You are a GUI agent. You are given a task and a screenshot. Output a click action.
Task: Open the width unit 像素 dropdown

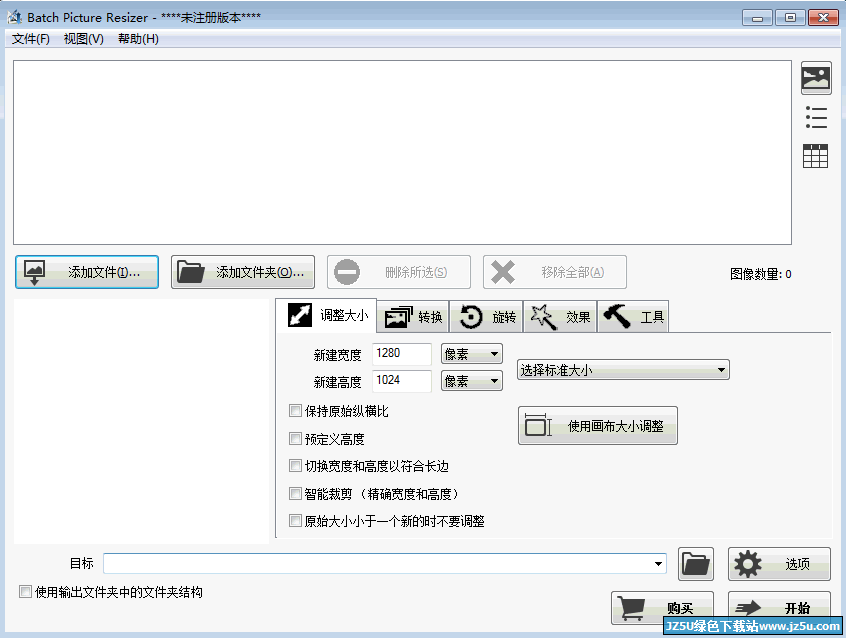coord(472,354)
